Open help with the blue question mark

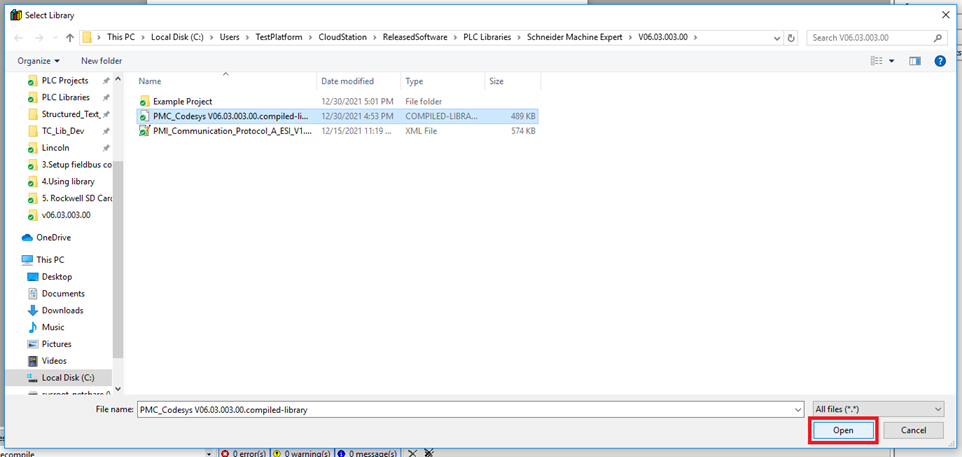point(940,61)
